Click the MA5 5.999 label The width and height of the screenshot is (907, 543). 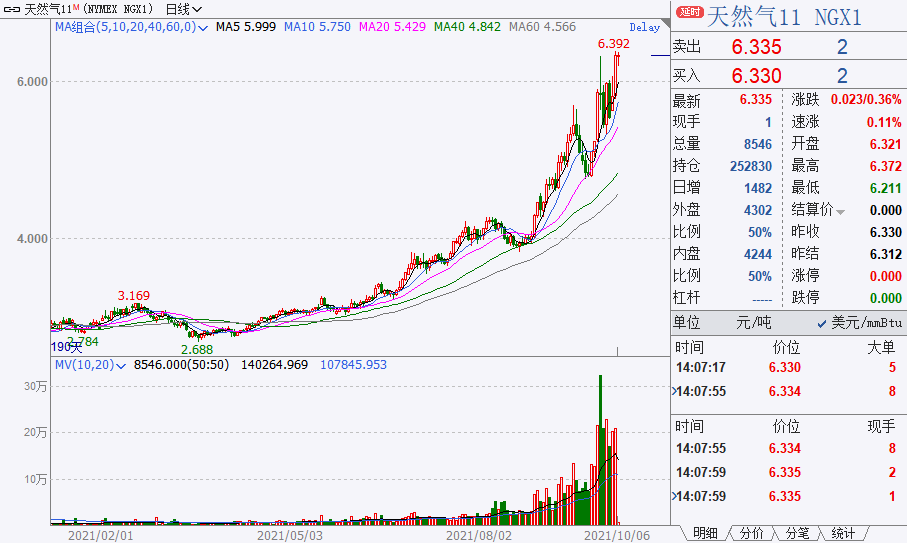[x=246, y=27]
